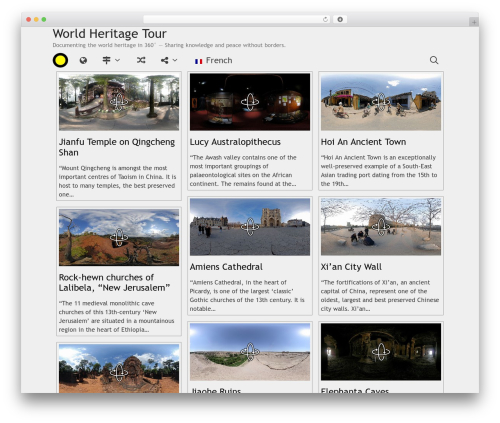The width and height of the screenshot is (500, 423).
Task: Open the signpost categories dropdown
Action: (111, 60)
